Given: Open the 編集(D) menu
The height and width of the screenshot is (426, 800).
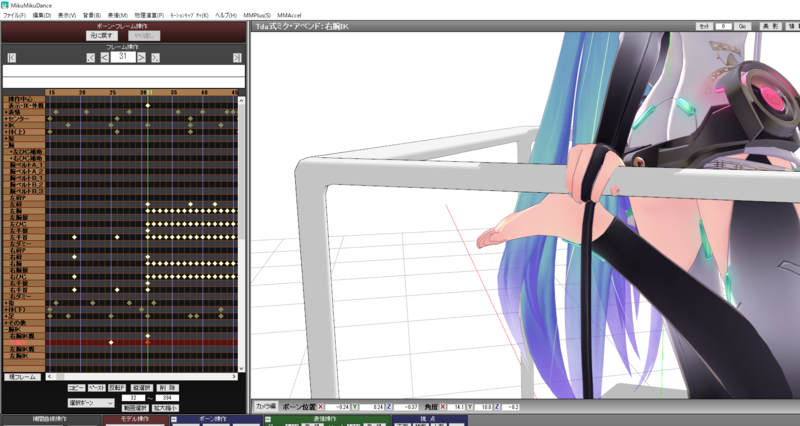Looking at the screenshot, I should 42,16.
